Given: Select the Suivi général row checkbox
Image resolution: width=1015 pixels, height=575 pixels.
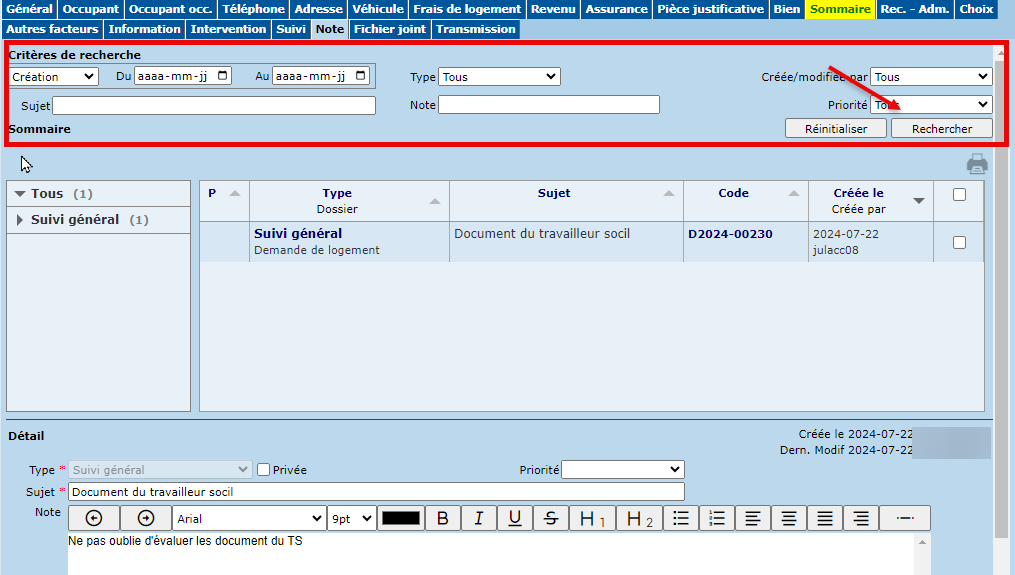Looking at the screenshot, I should [x=959, y=242].
